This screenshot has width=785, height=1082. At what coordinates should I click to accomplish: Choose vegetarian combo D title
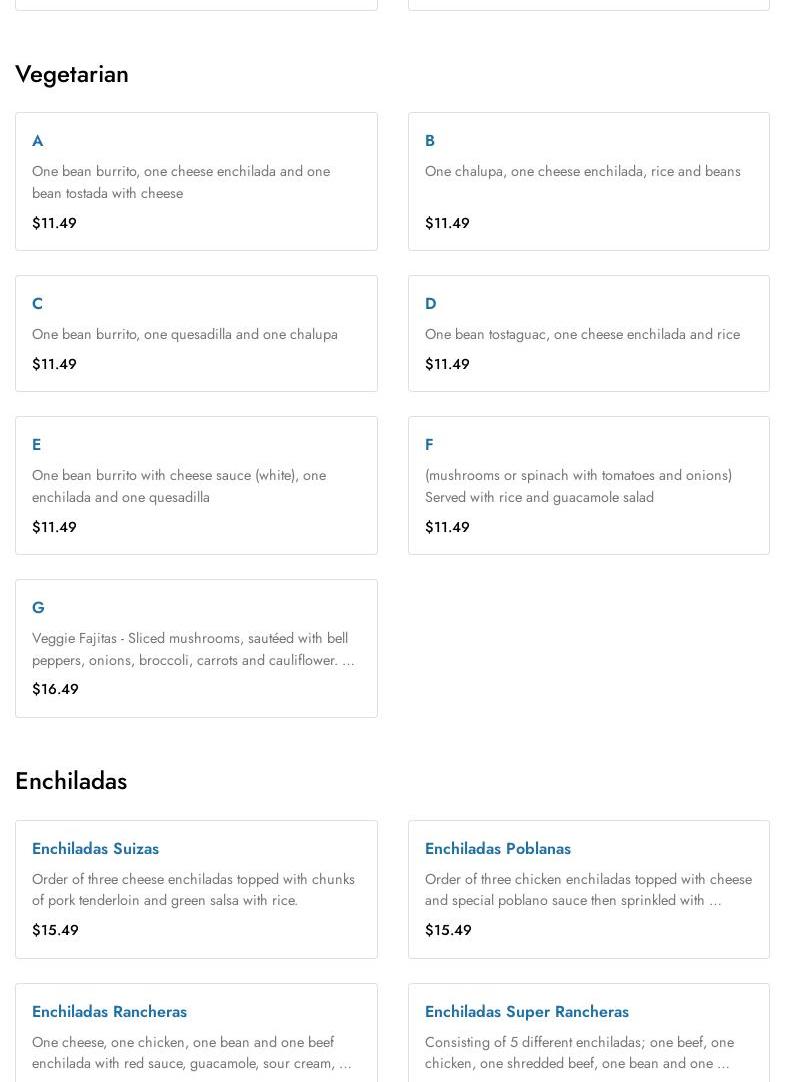click(x=431, y=304)
